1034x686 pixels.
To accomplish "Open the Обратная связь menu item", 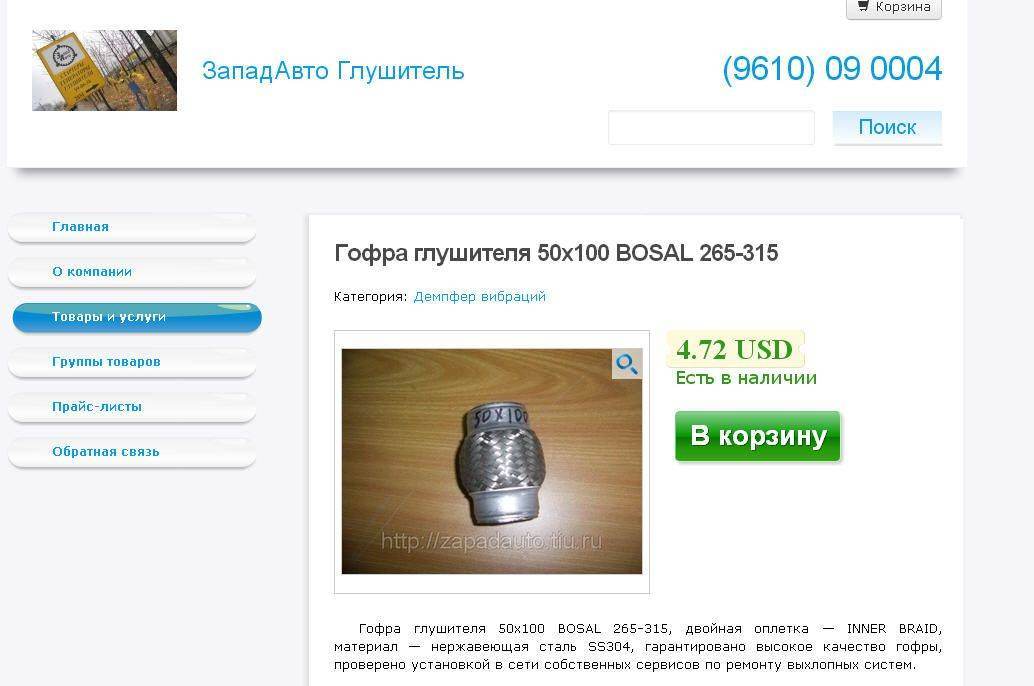I will pyautogui.click(x=132, y=452).
